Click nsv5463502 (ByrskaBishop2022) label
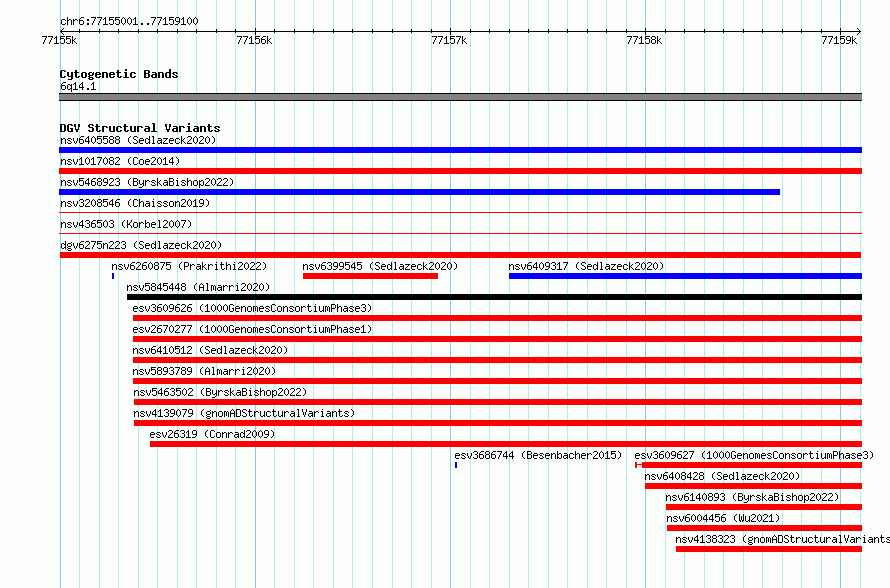This screenshot has height=588, width=890. click(x=220, y=392)
